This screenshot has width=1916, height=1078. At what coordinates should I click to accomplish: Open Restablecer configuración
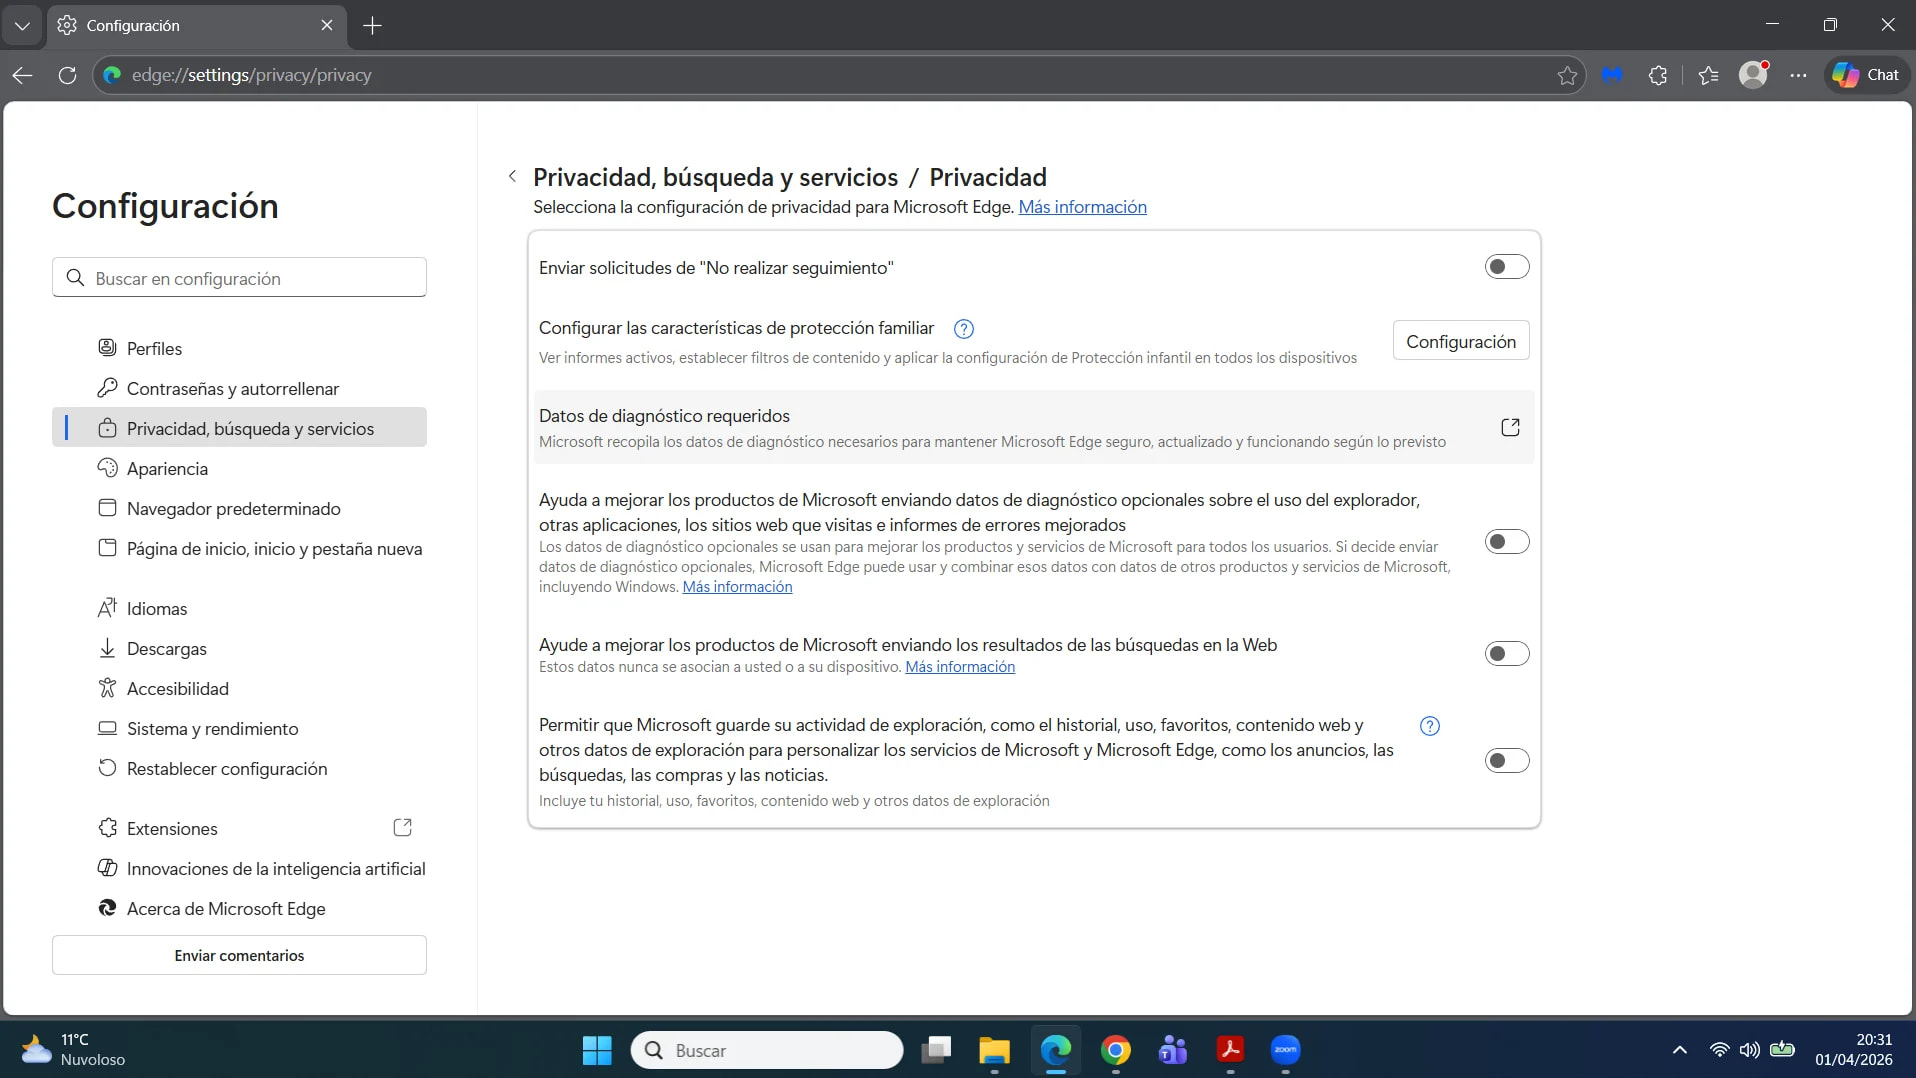(x=239, y=768)
